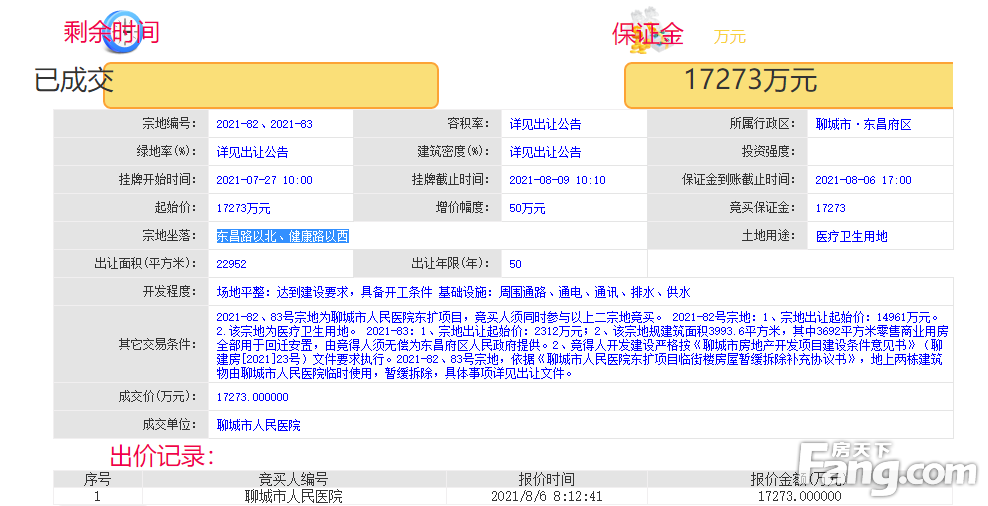The width and height of the screenshot is (988, 506).
Task: Select the highlighted 东昌路以北、健康路以西 location text
Action: pyautogui.click(x=282, y=237)
